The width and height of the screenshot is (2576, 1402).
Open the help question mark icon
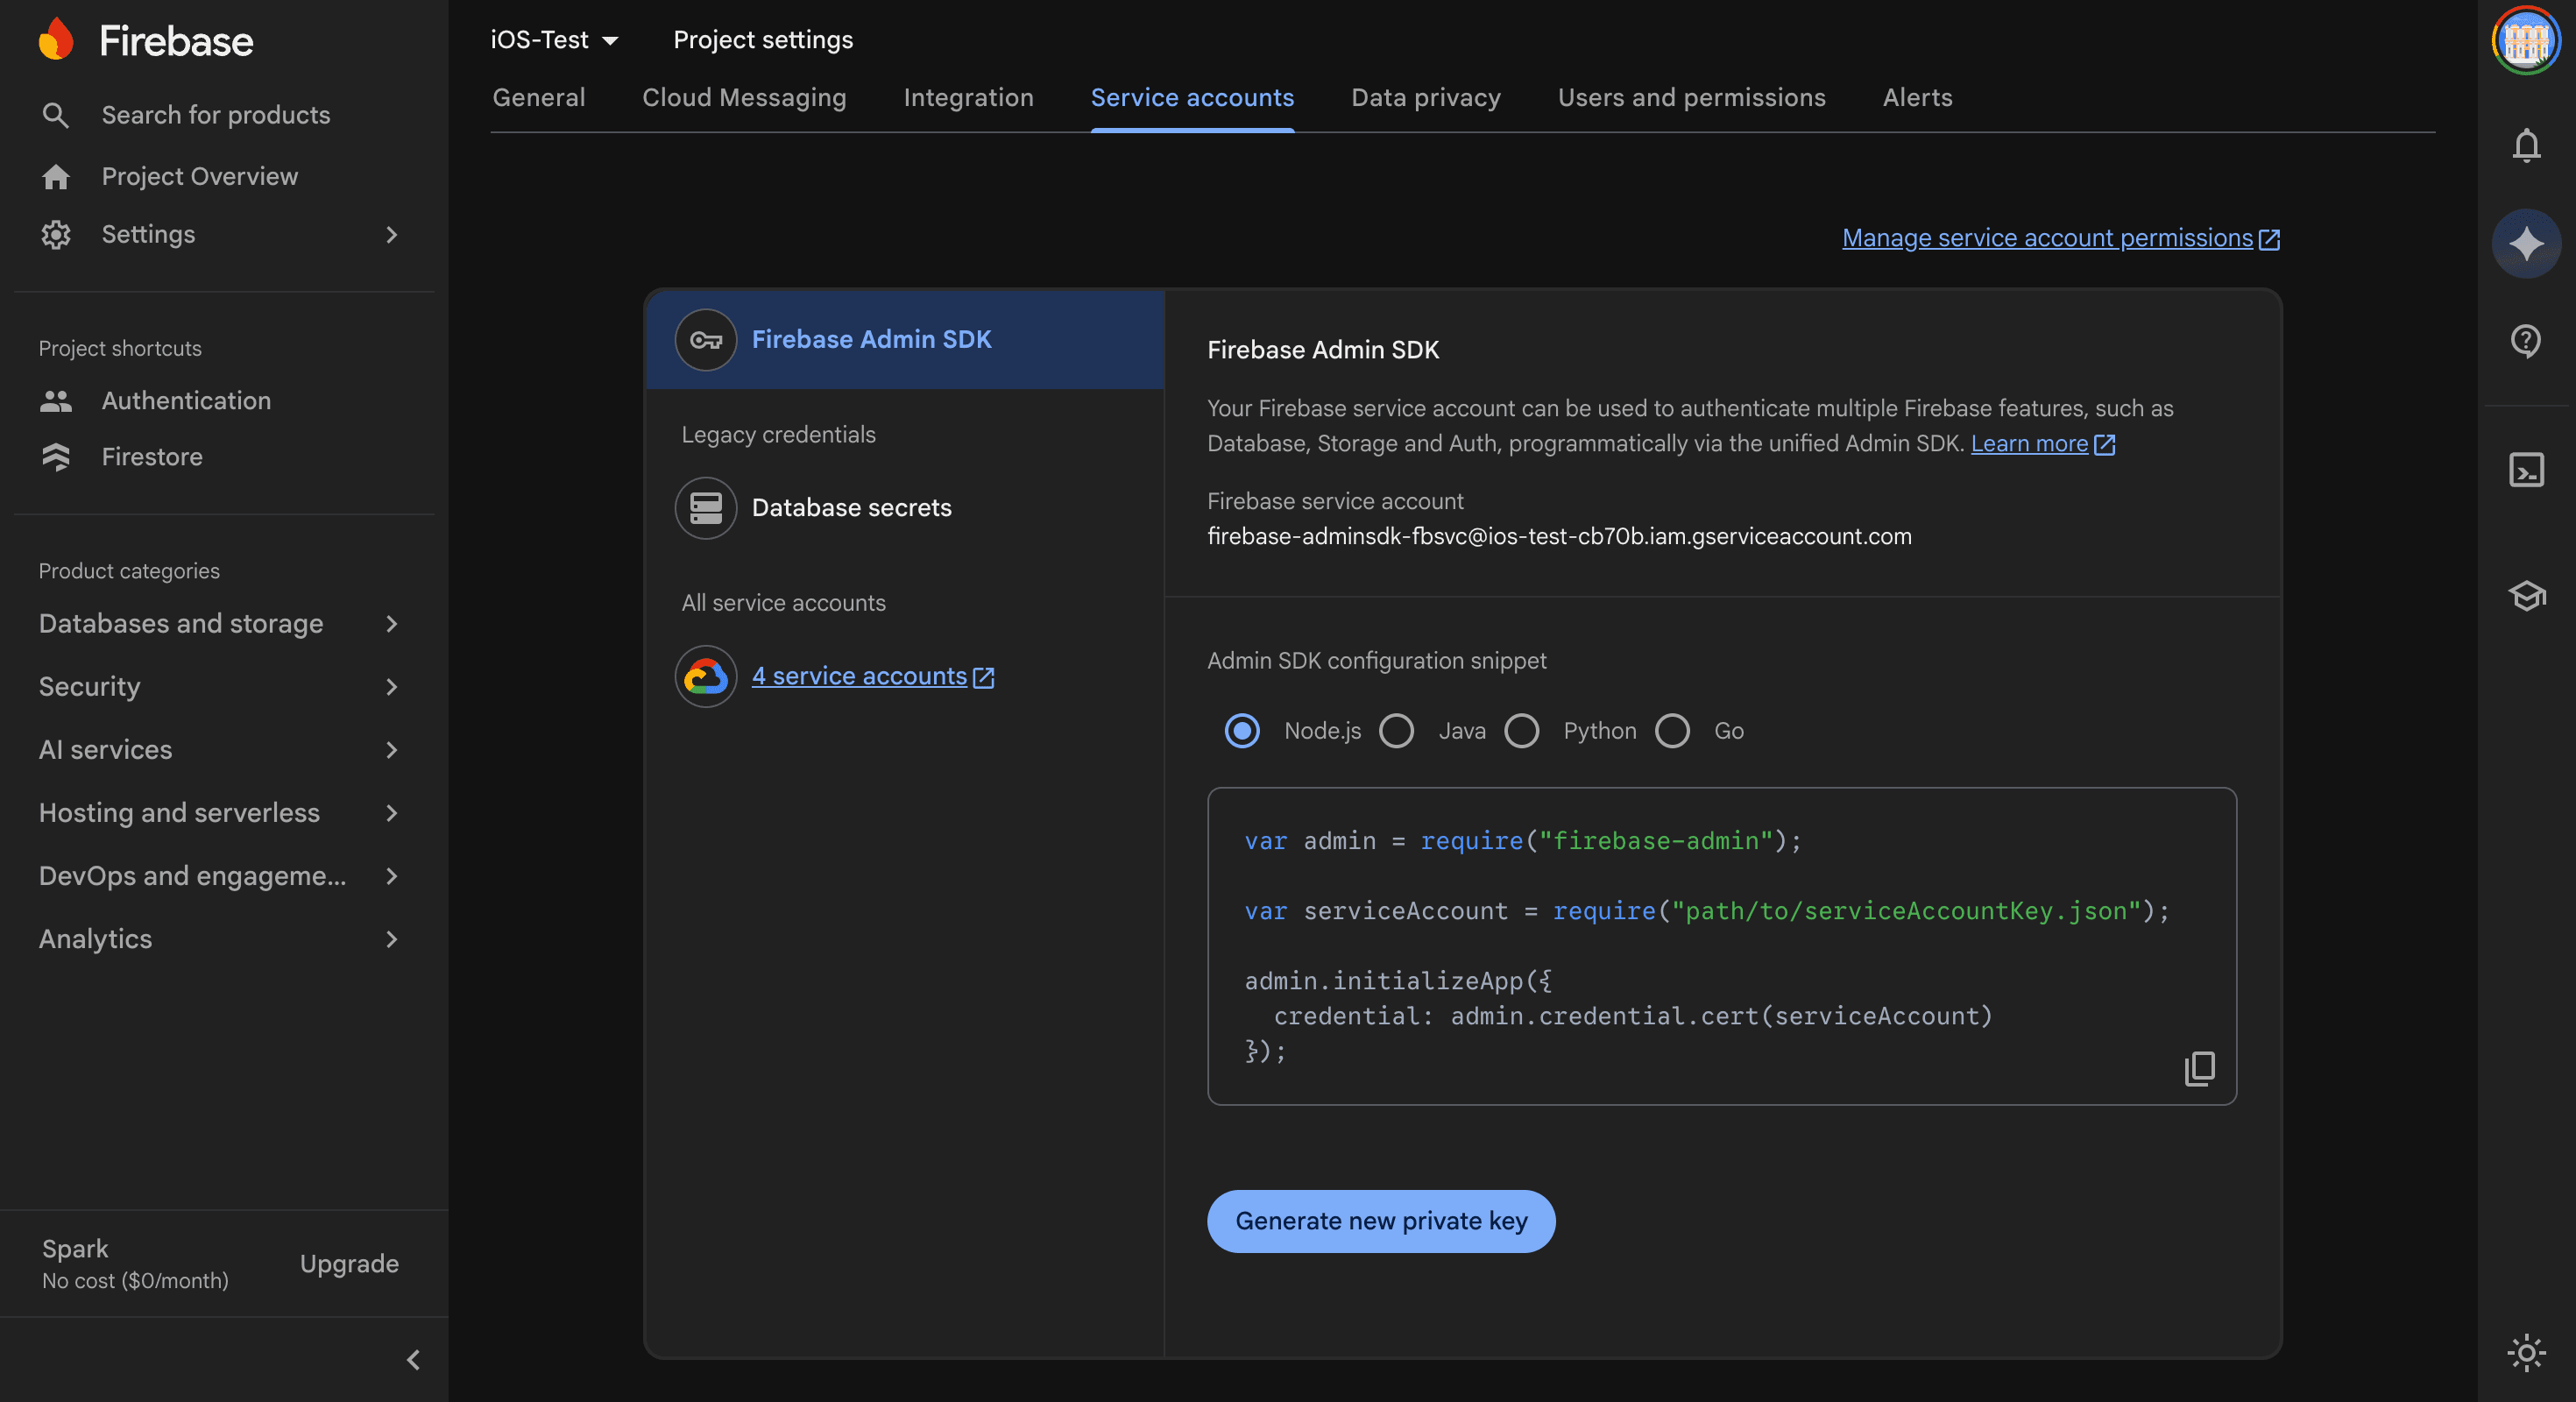pos(2527,341)
